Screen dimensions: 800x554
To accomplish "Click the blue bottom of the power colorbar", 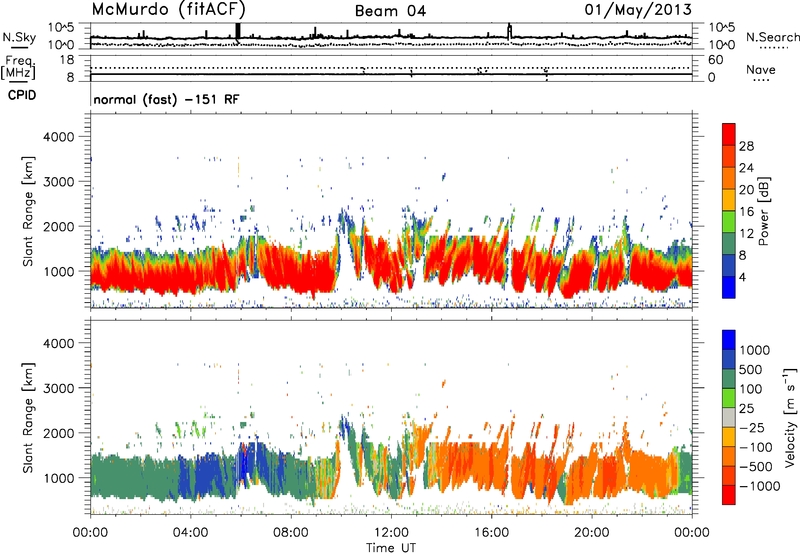I will click(x=729, y=287).
